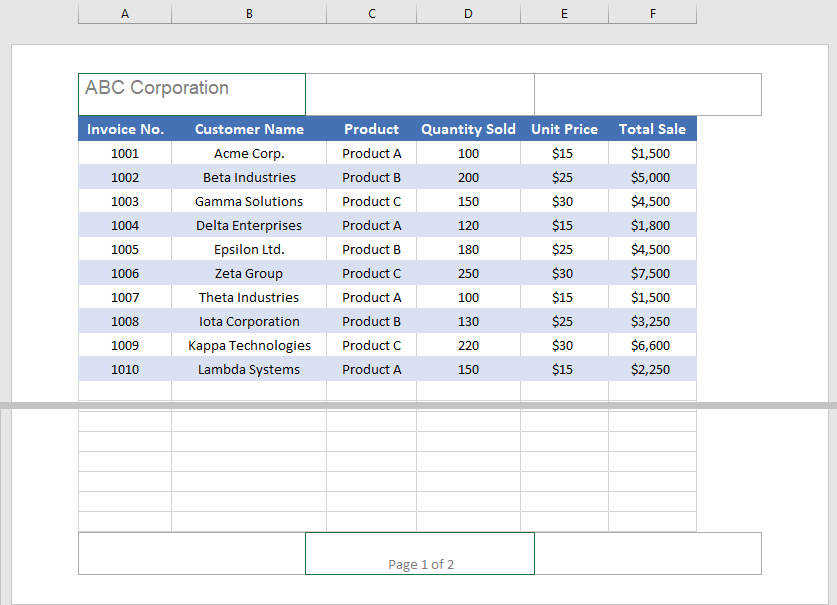Select the Acme Corp. cell
This screenshot has width=837, height=605.
coord(249,153)
